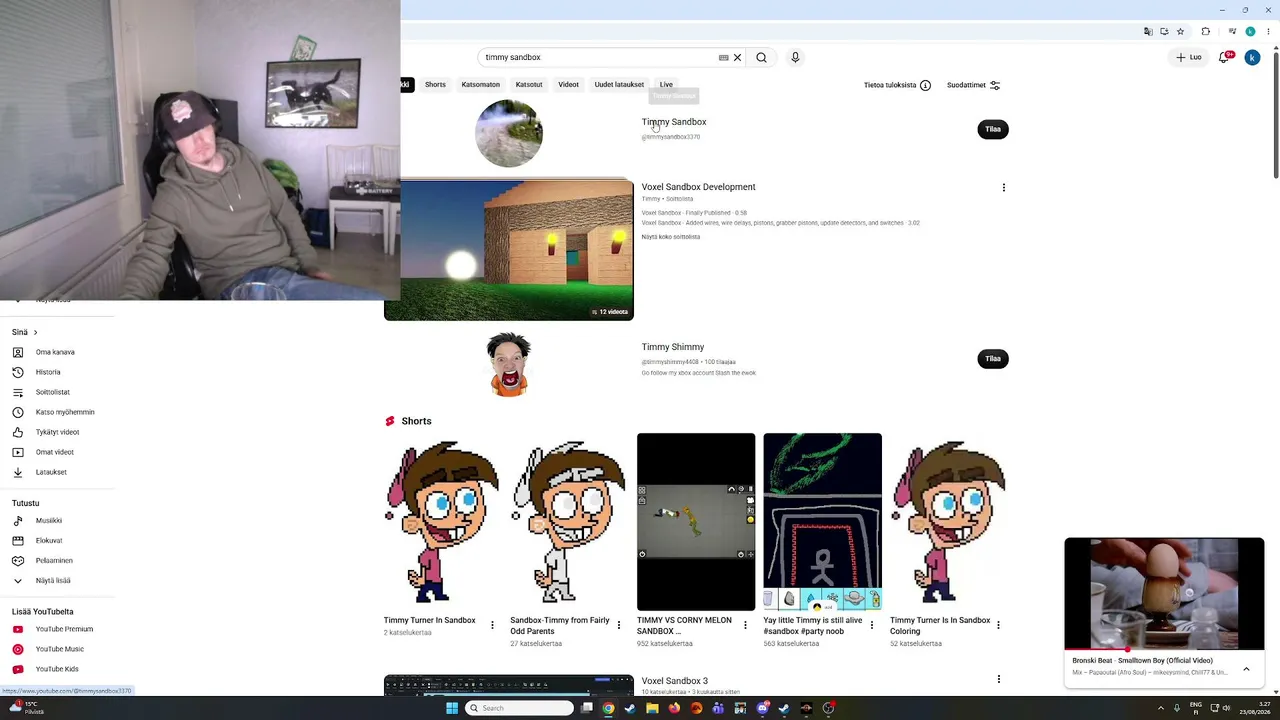The width and height of the screenshot is (1280, 720).
Task: Start voice search with the microphone icon
Action: (795, 57)
